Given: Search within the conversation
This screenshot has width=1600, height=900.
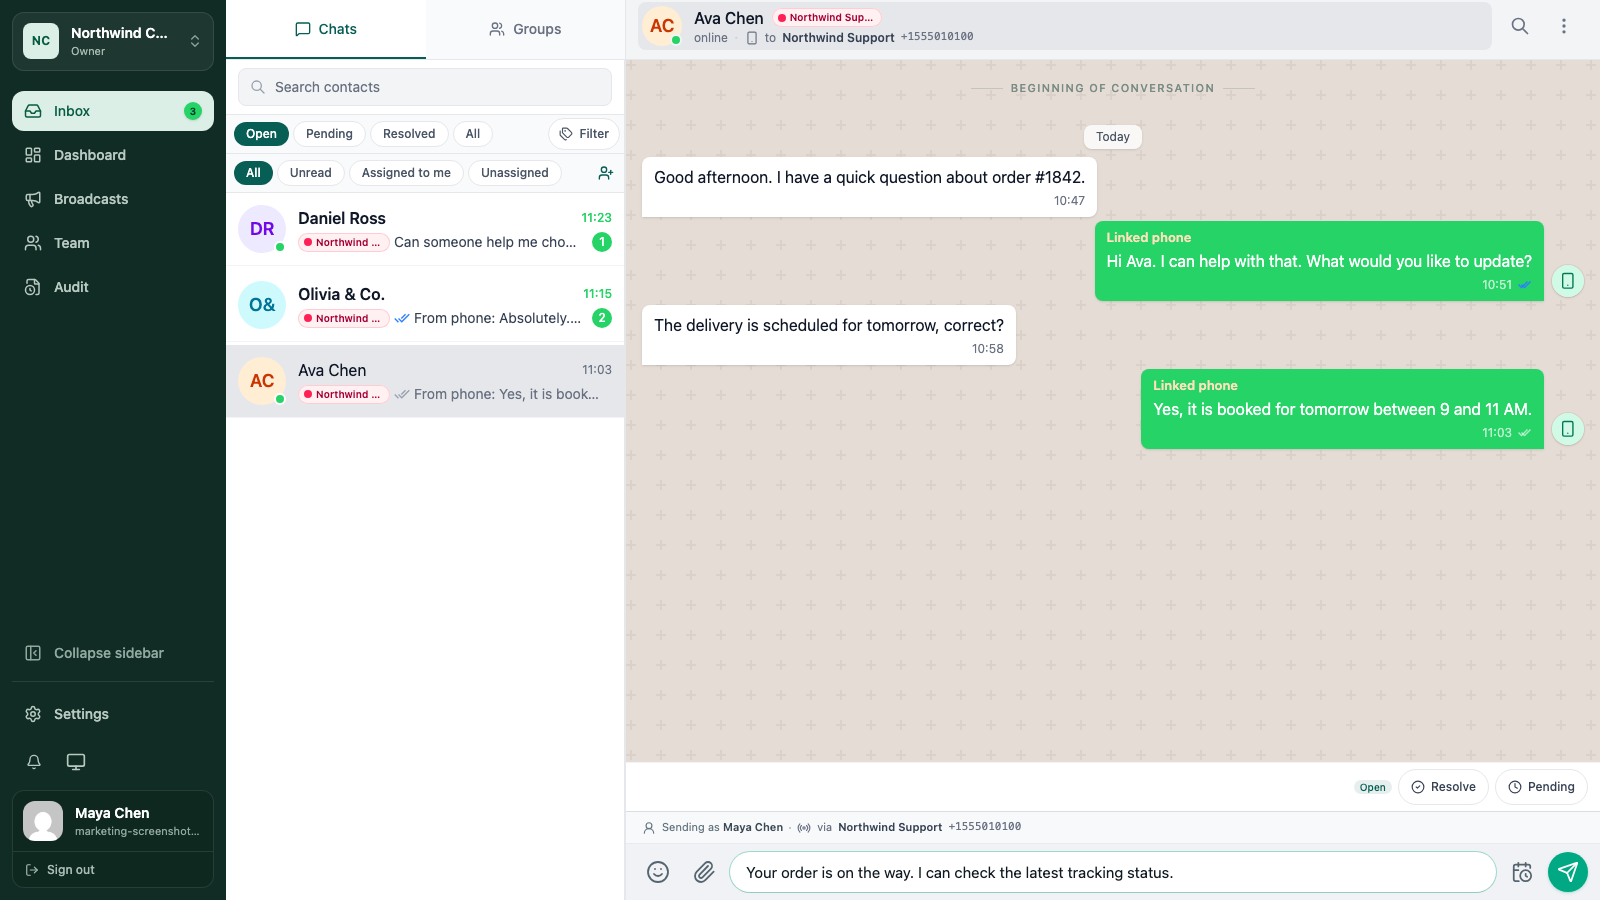Looking at the screenshot, I should click(1520, 26).
